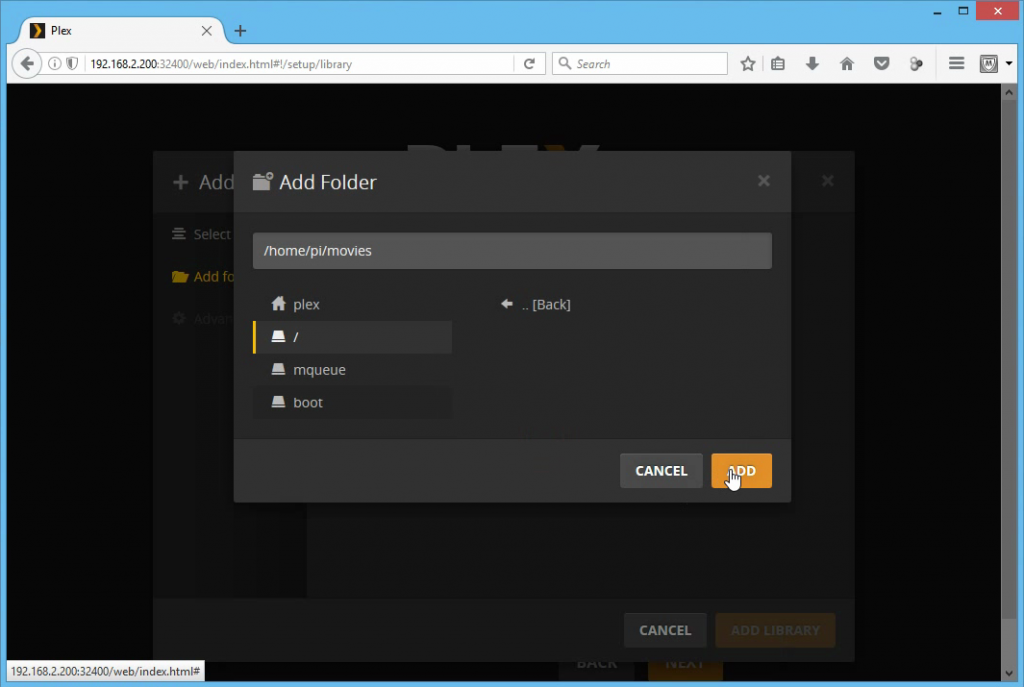
Task: Go up with the .. [Back] entry
Action: coord(536,304)
